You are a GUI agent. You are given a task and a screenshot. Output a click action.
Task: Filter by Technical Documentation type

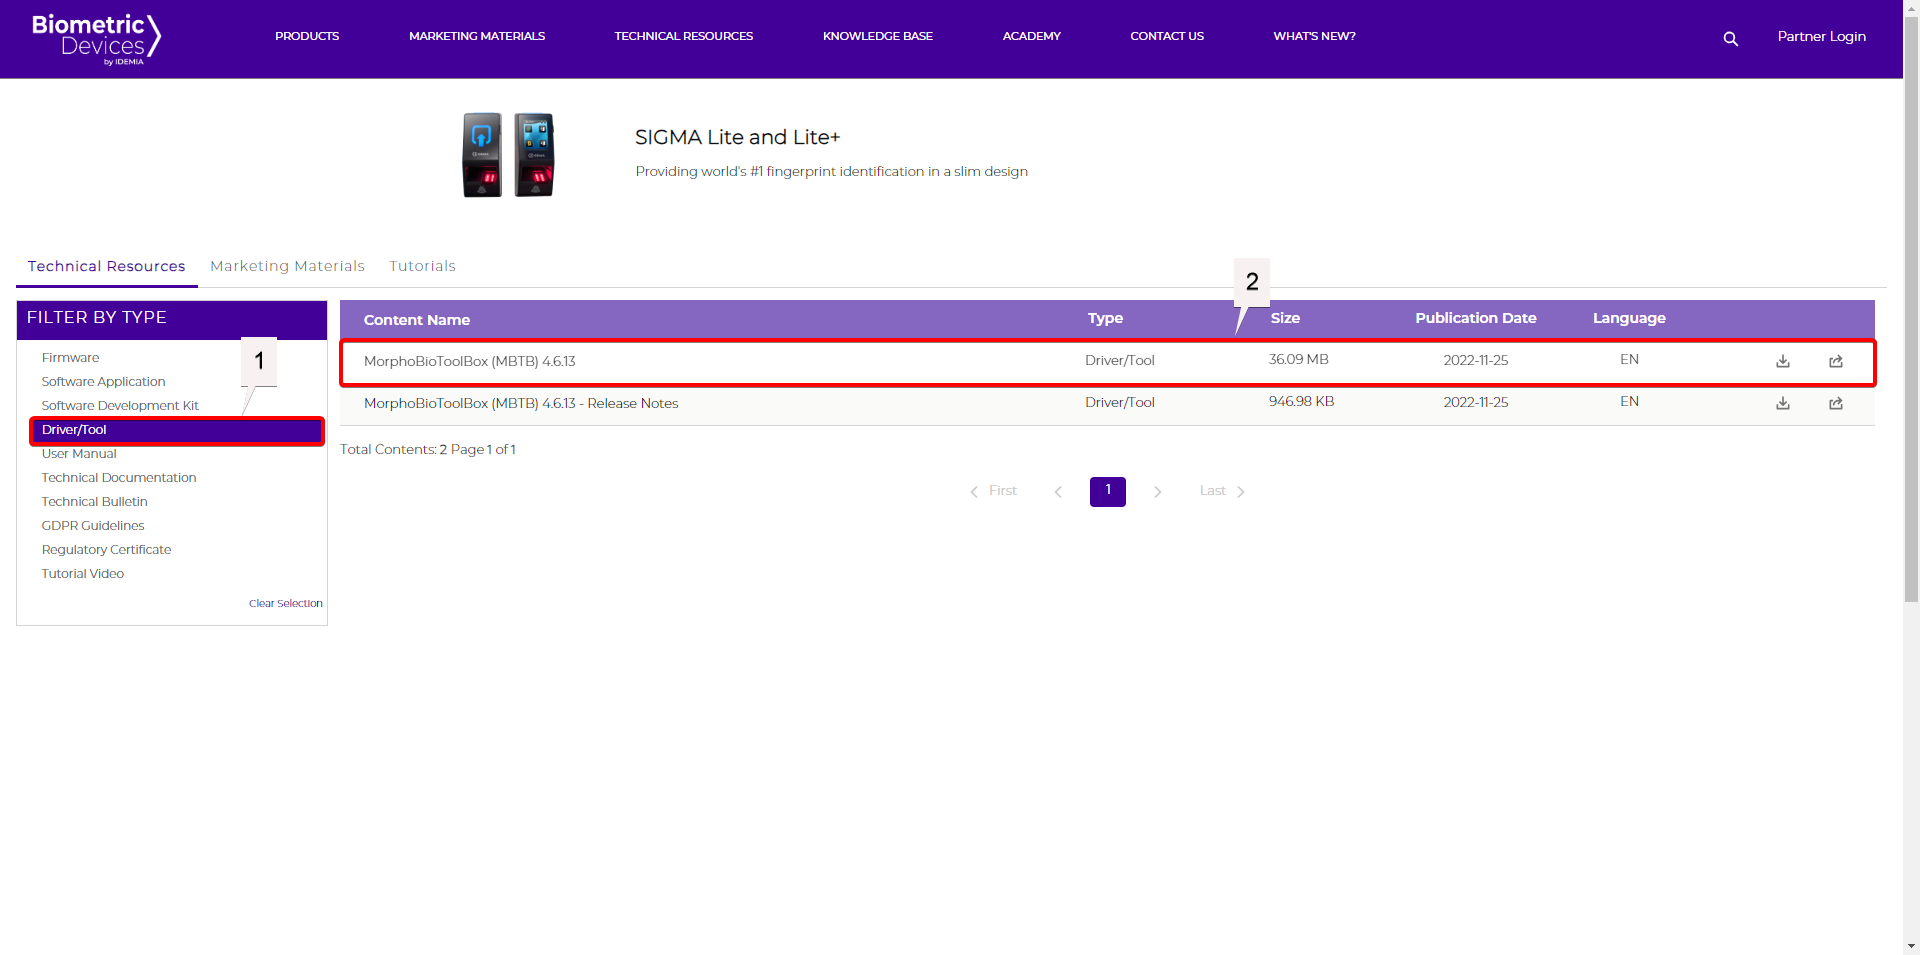(119, 478)
